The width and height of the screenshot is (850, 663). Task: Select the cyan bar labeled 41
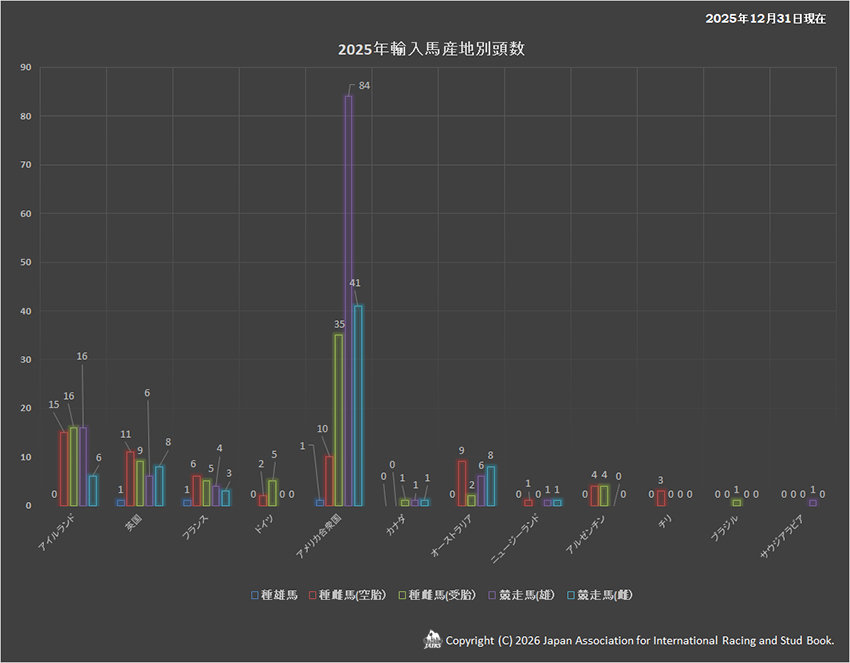358,405
